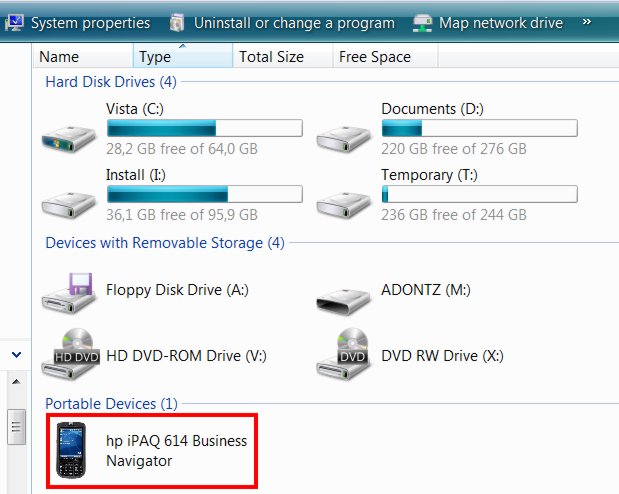Select the Vista (C:) drive icon
The height and width of the screenshot is (494, 619).
[69, 139]
